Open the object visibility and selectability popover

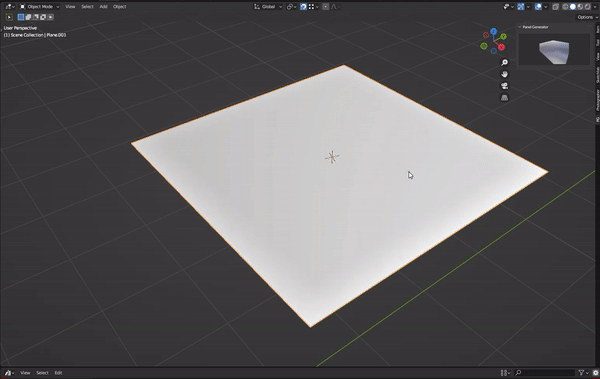click(509, 7)
